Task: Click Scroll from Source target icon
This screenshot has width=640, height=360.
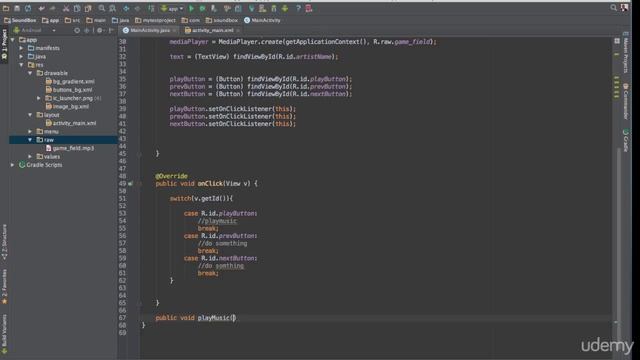Action: pos(77,30)
